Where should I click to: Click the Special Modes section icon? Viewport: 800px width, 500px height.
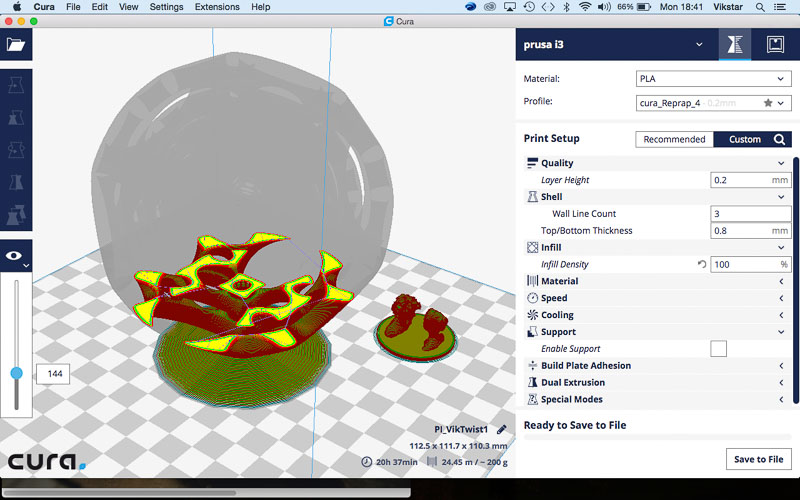[x=532, y=399]
